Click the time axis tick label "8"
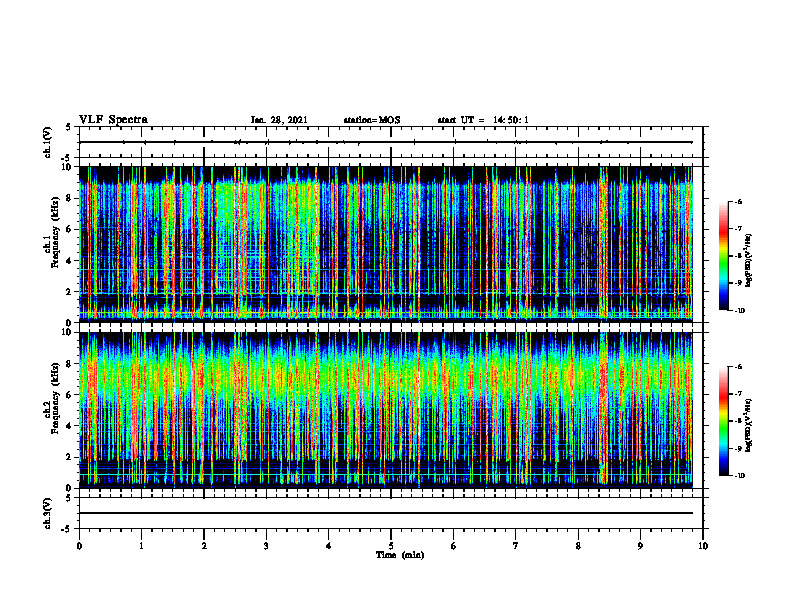Viewport: 792px width, 612px height. [578, 546]
